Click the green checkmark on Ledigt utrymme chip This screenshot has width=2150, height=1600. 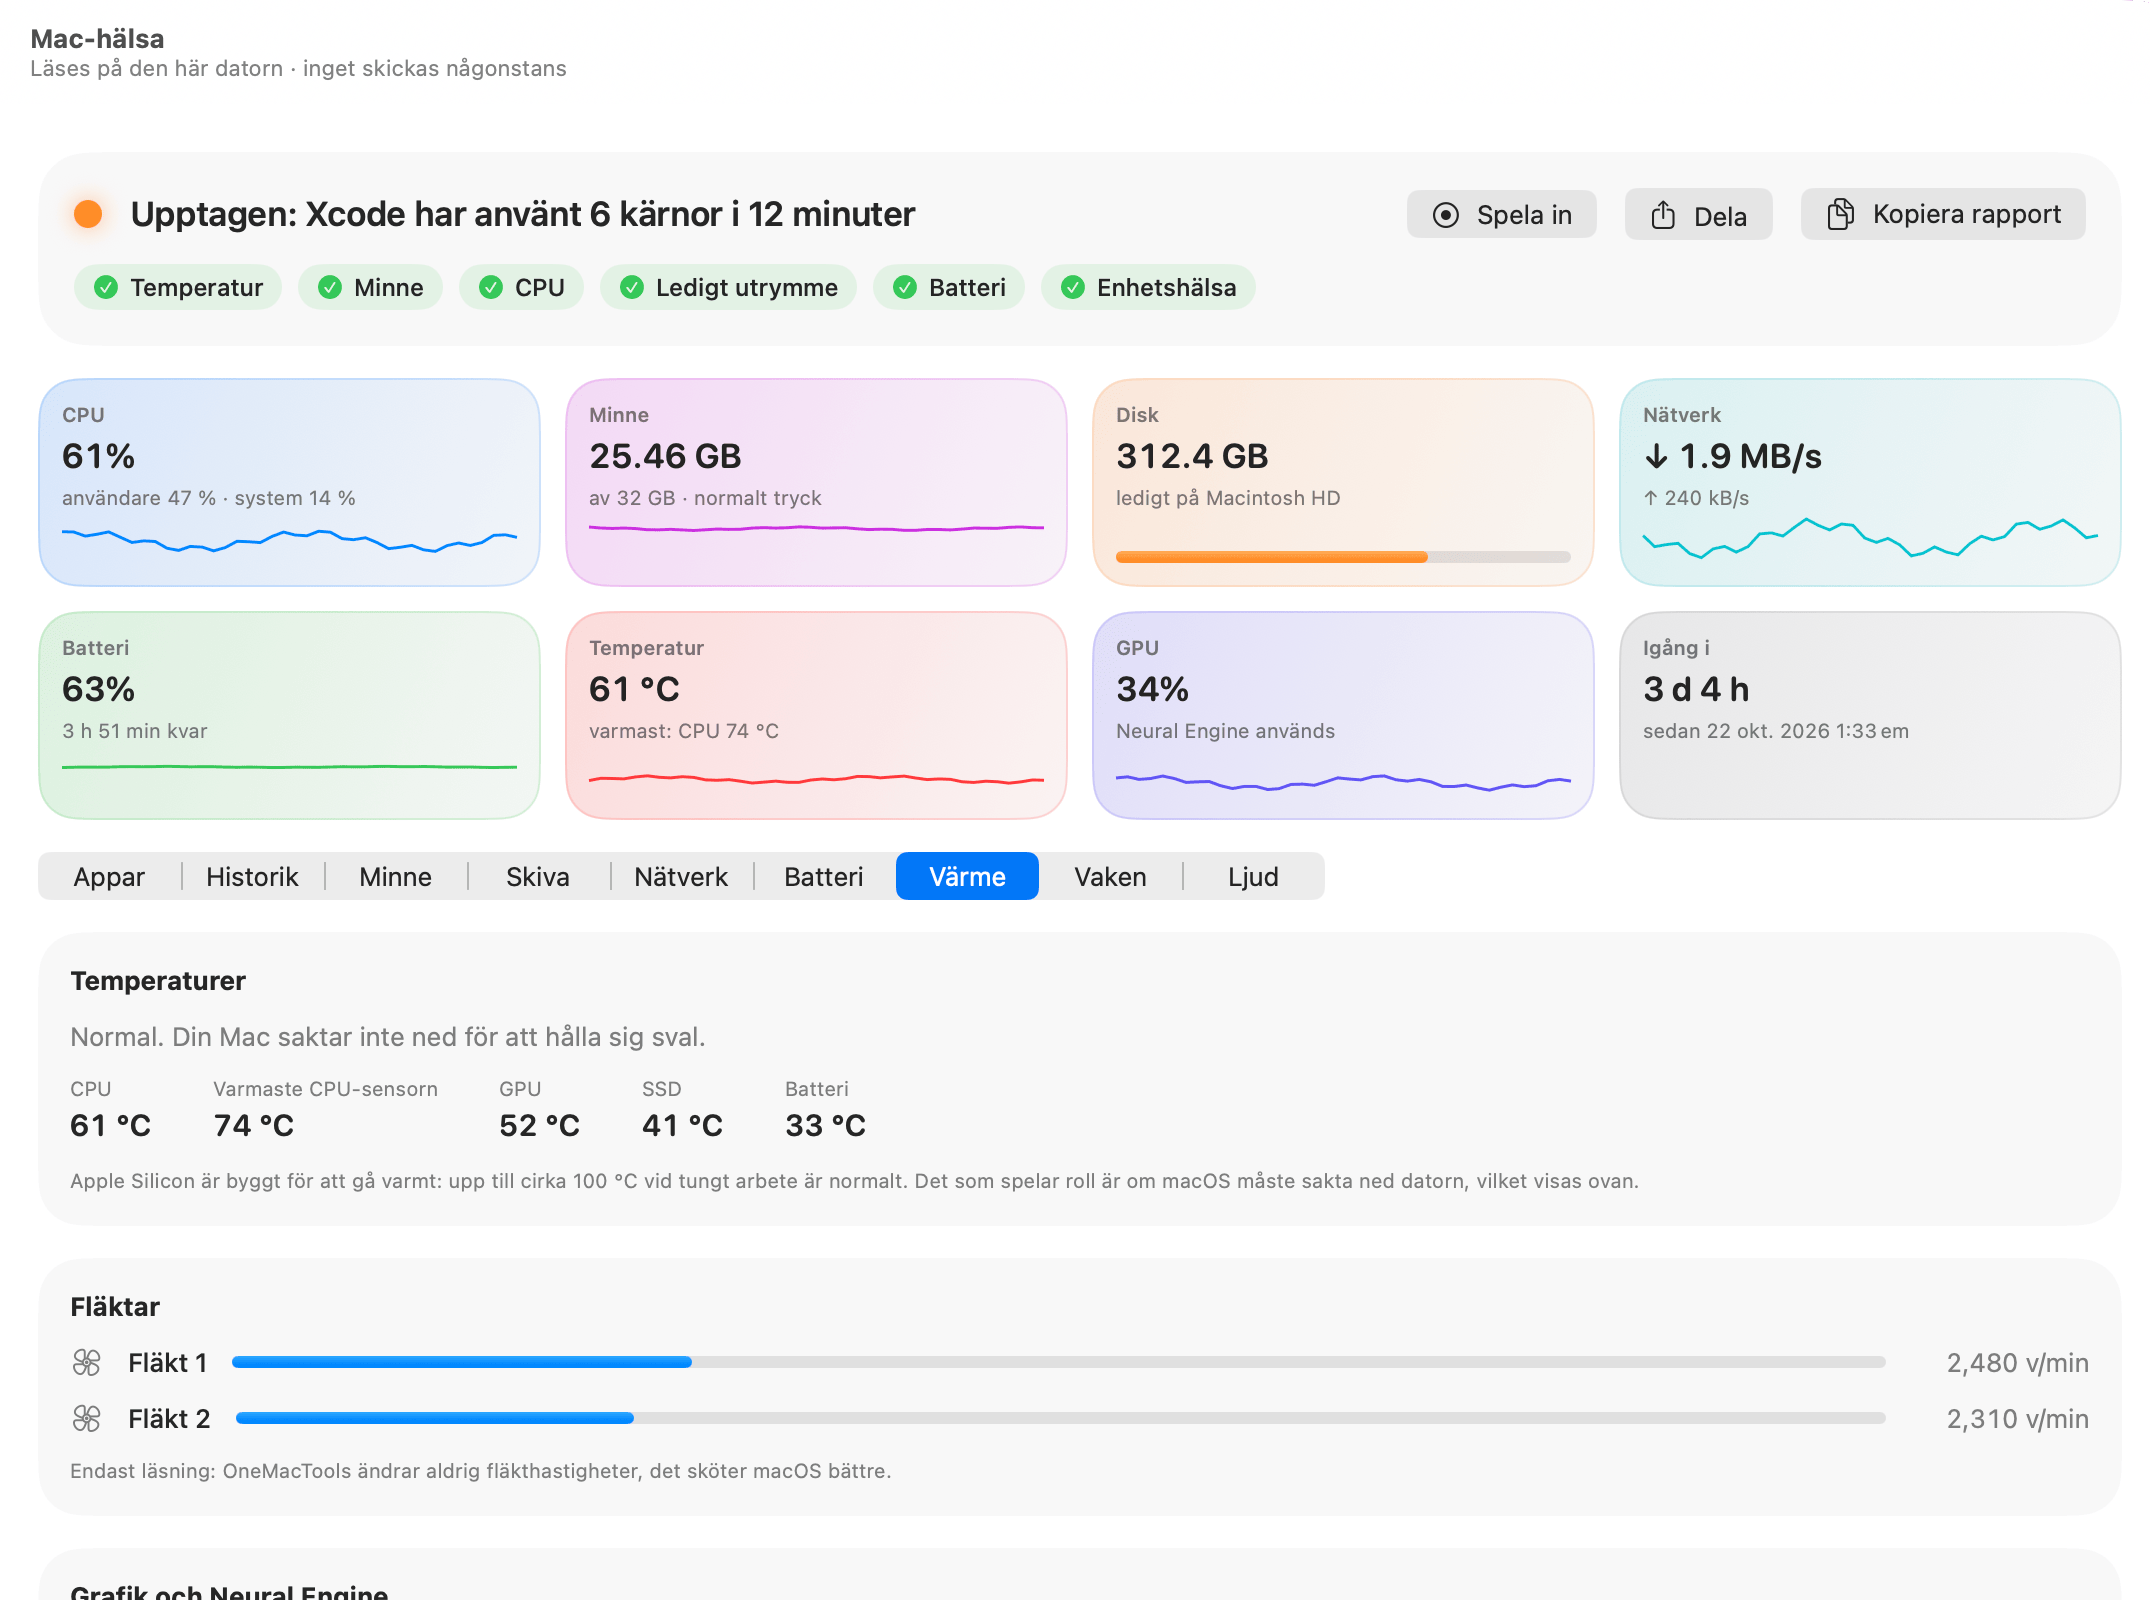pyautogui.click(x=632, y=288)
